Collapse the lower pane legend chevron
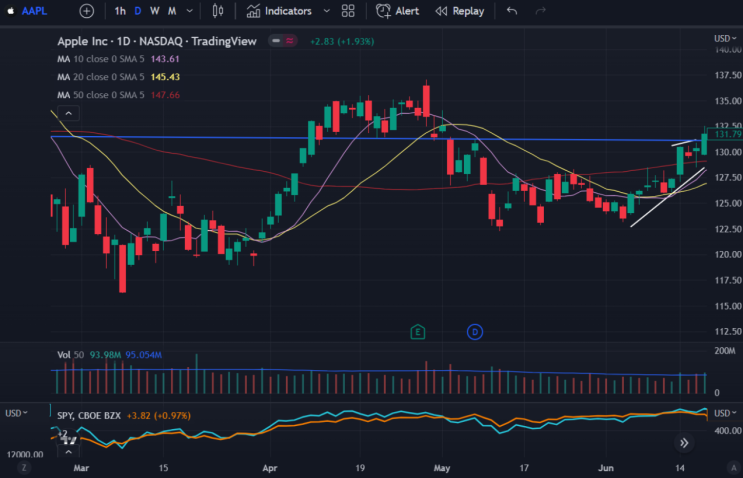The width and height of the screenshot is (743, 478). coord(68,452)
